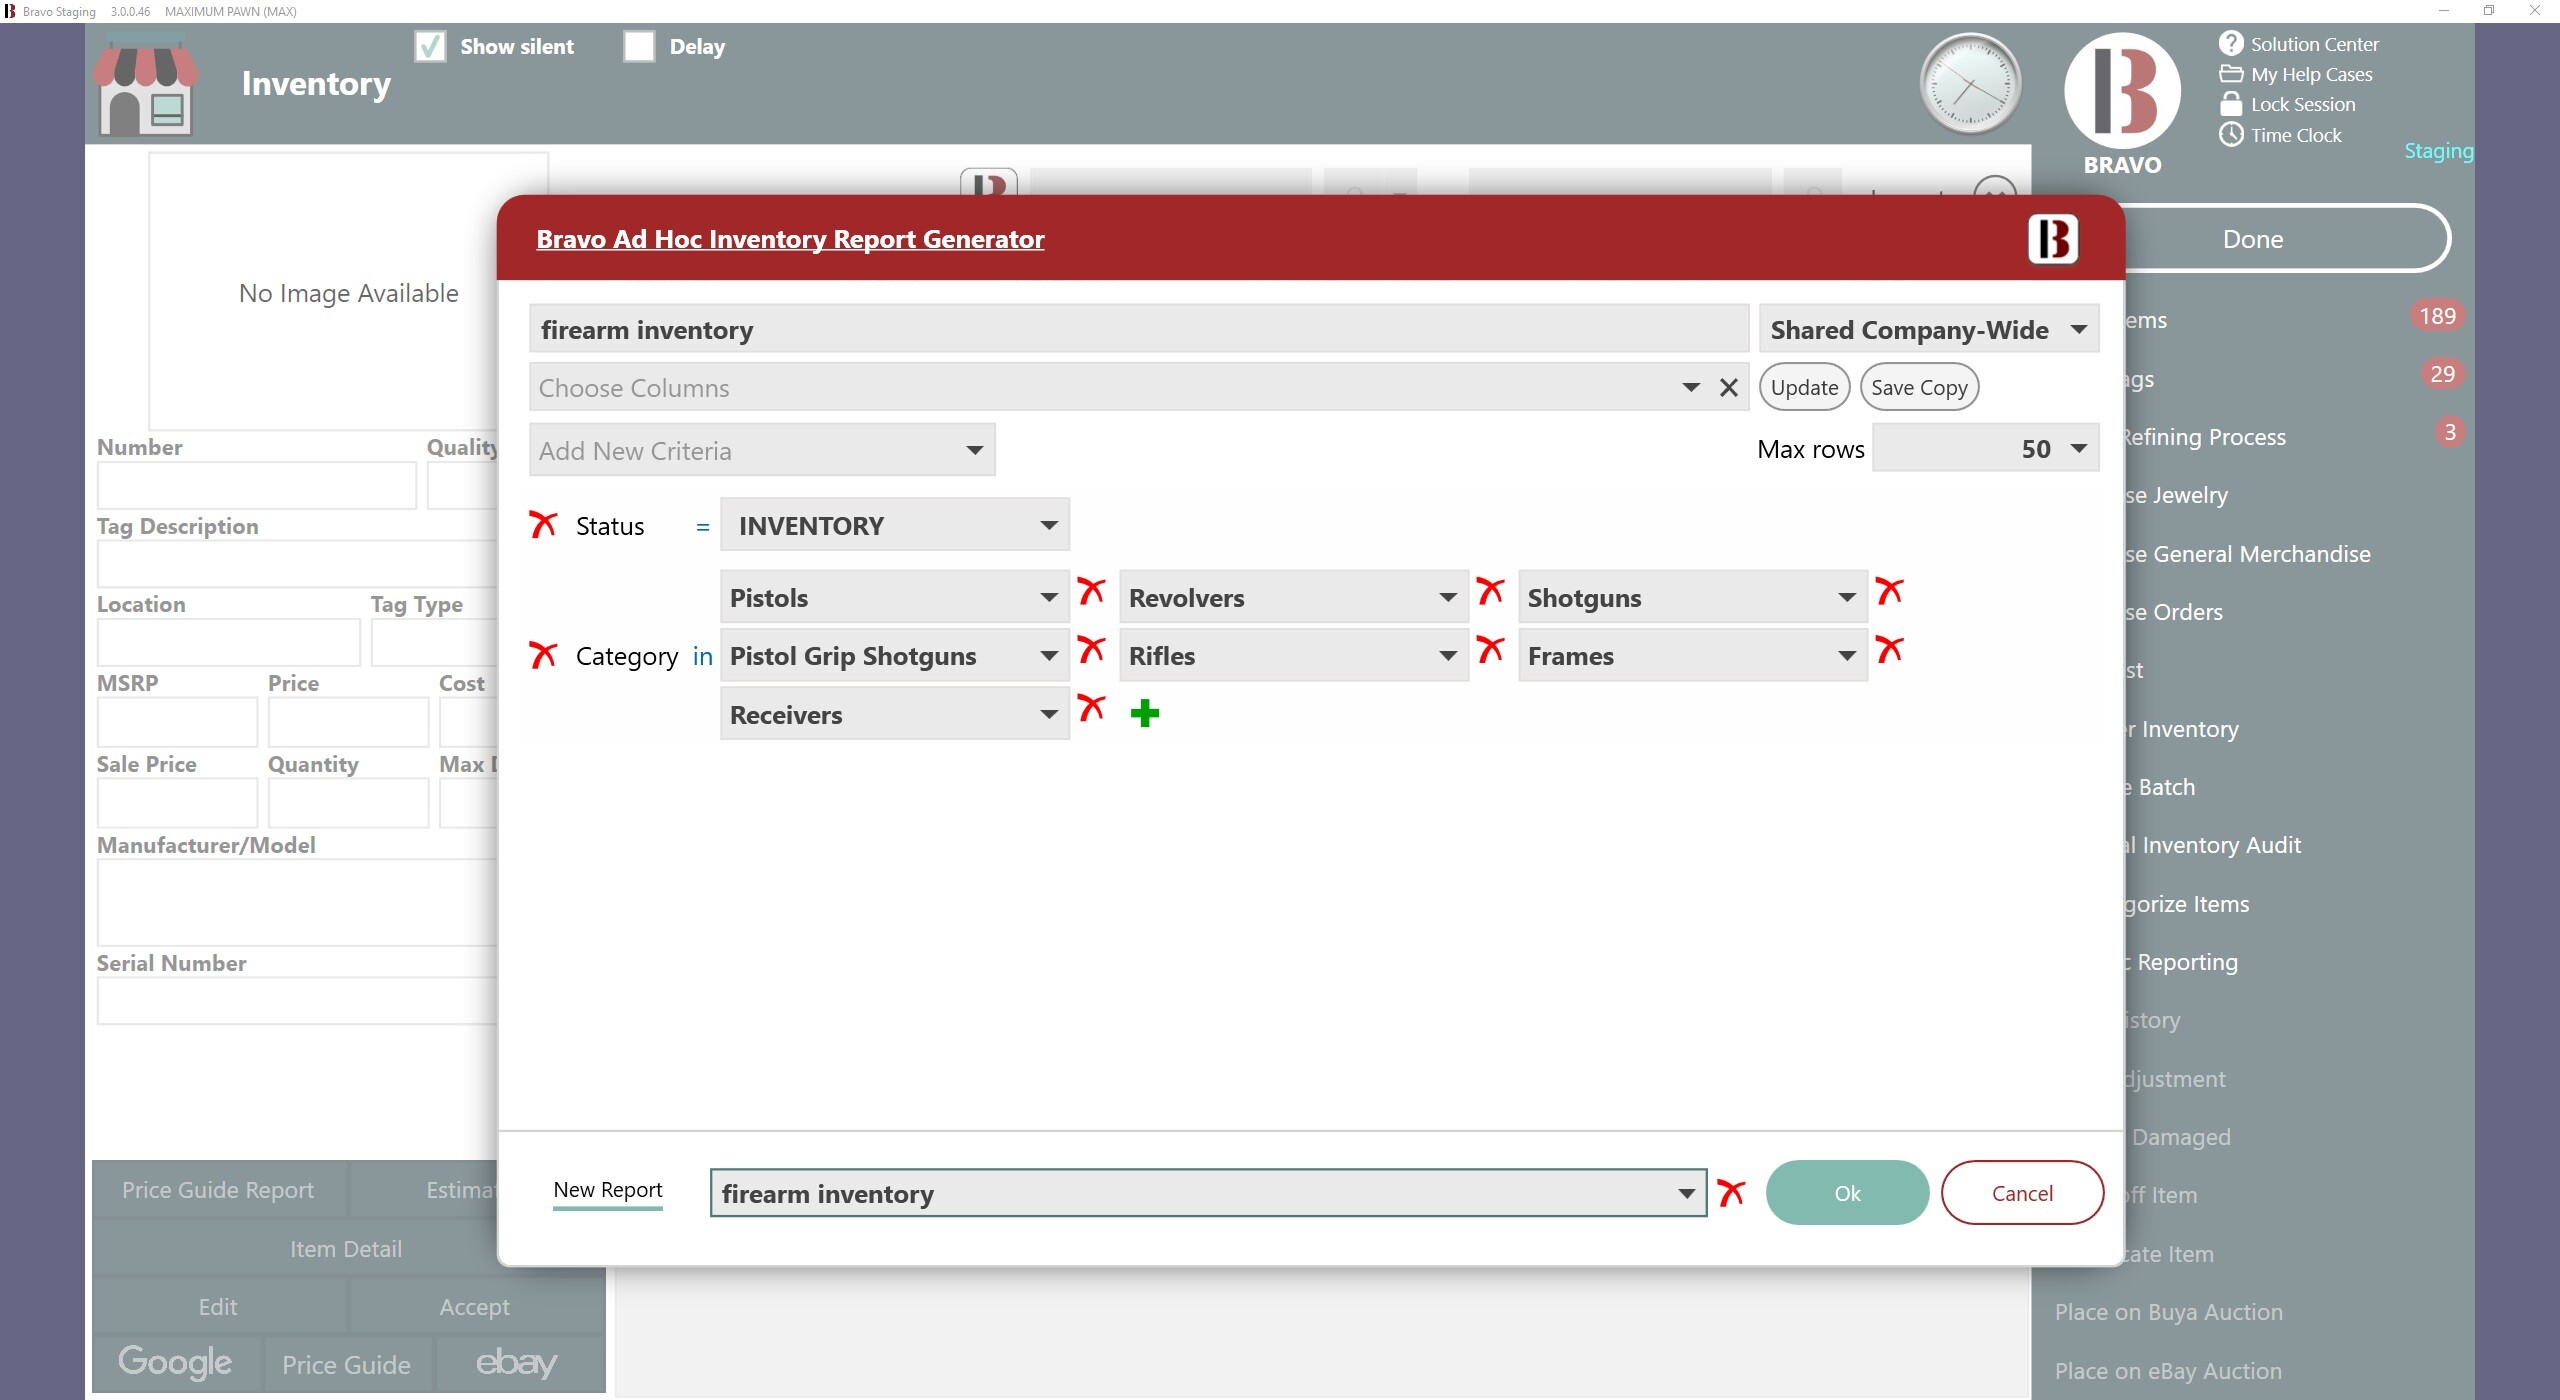Viewport: 2560px width, 1400px height.
Task: Open Reporting in side menu
Action: [2182, 962]
